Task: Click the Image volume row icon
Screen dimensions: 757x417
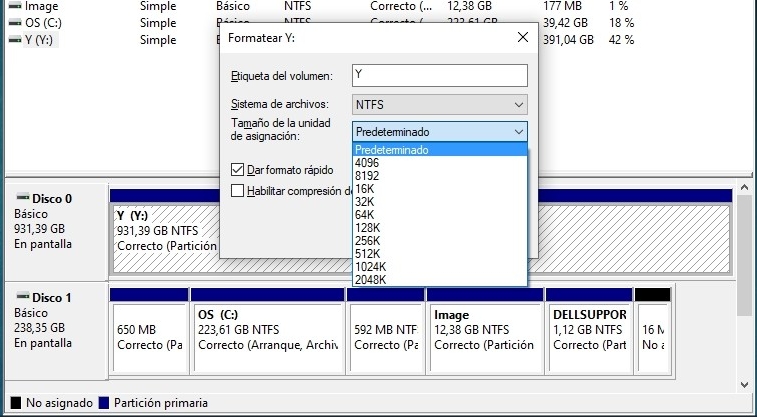Action: coord(13,6)
